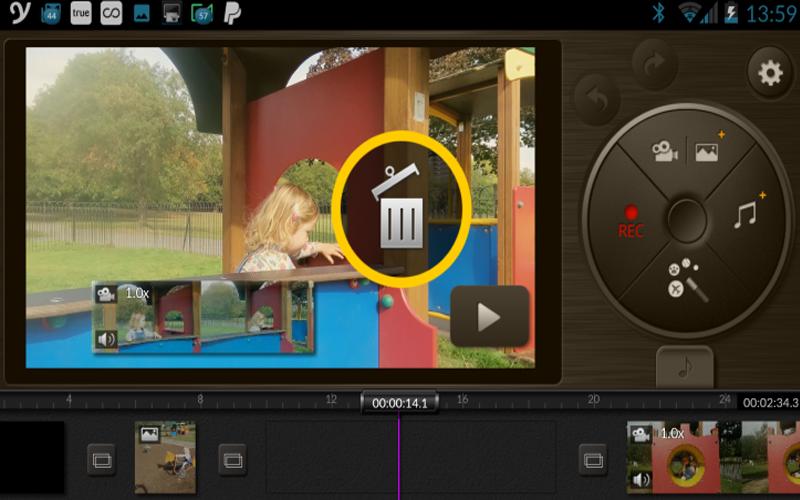
Task: Open the Wi-Fi status icon
Action: click(689, 13)
